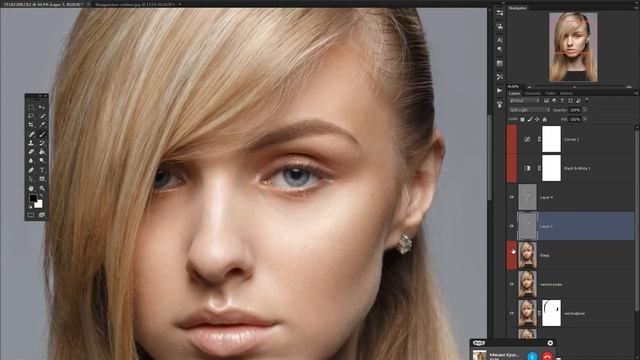
Task: Toggle lock all padlock icon
Action: pos(544,120)
